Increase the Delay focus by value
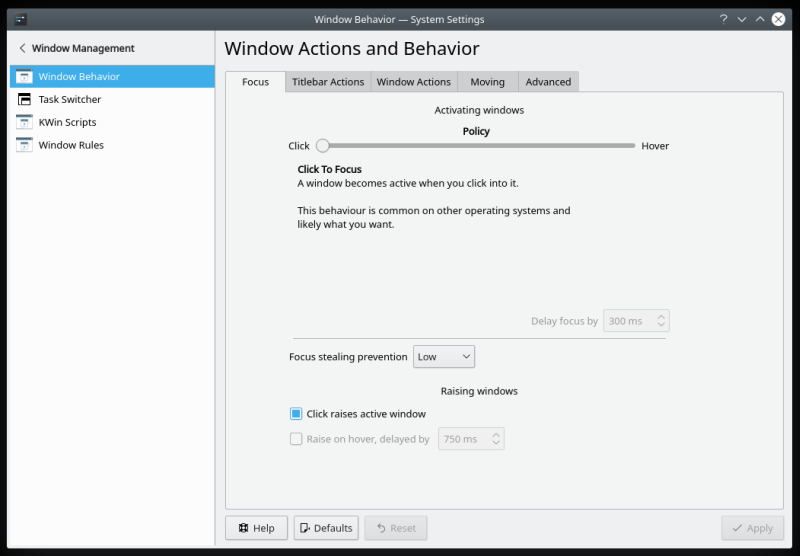The height and width of the screenshot is (556, 800). click(x=661, y=316)
